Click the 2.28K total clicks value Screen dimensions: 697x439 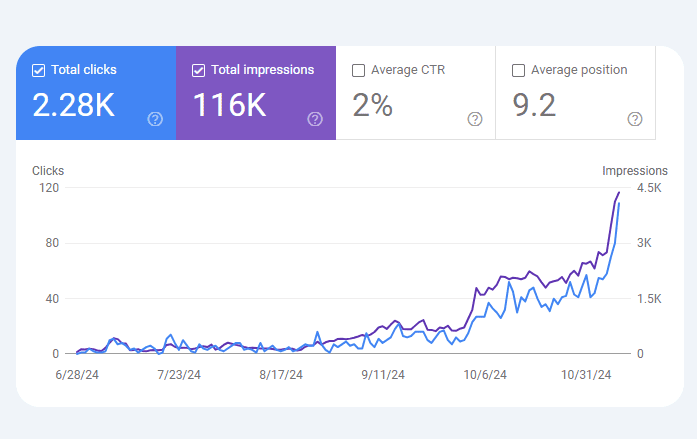[74, 105]
